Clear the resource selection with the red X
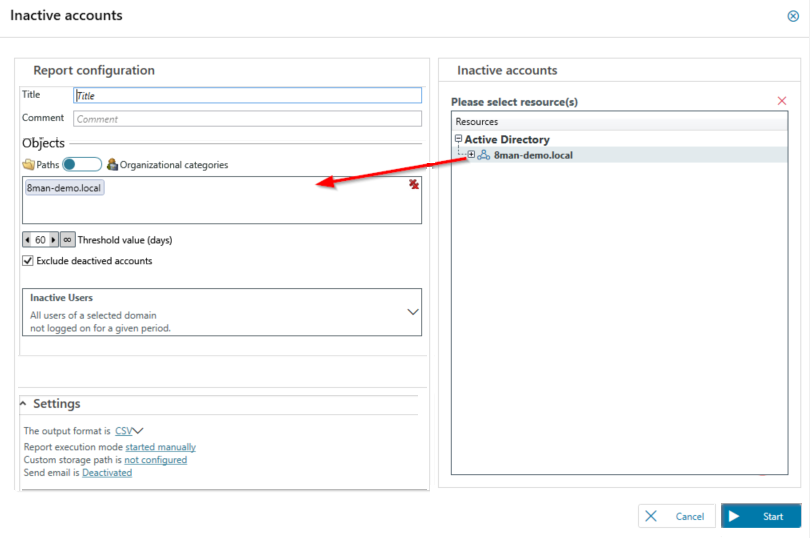Image resolution: width=810 pixels, height=538 pixels. click(782, 101)
